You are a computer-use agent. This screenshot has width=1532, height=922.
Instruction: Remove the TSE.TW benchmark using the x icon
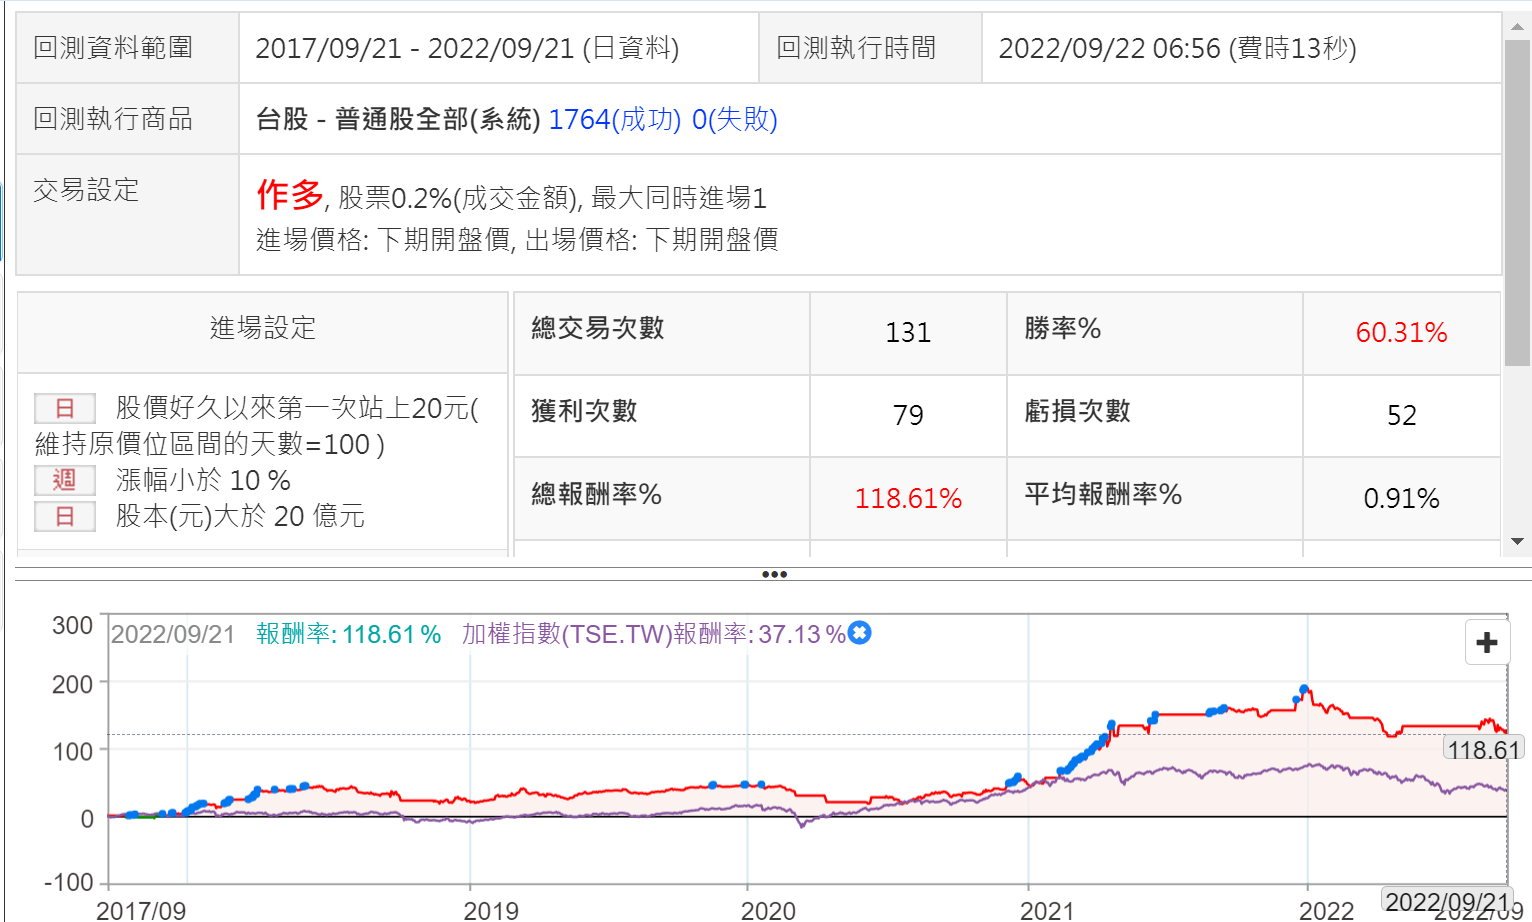pos(859,633)
